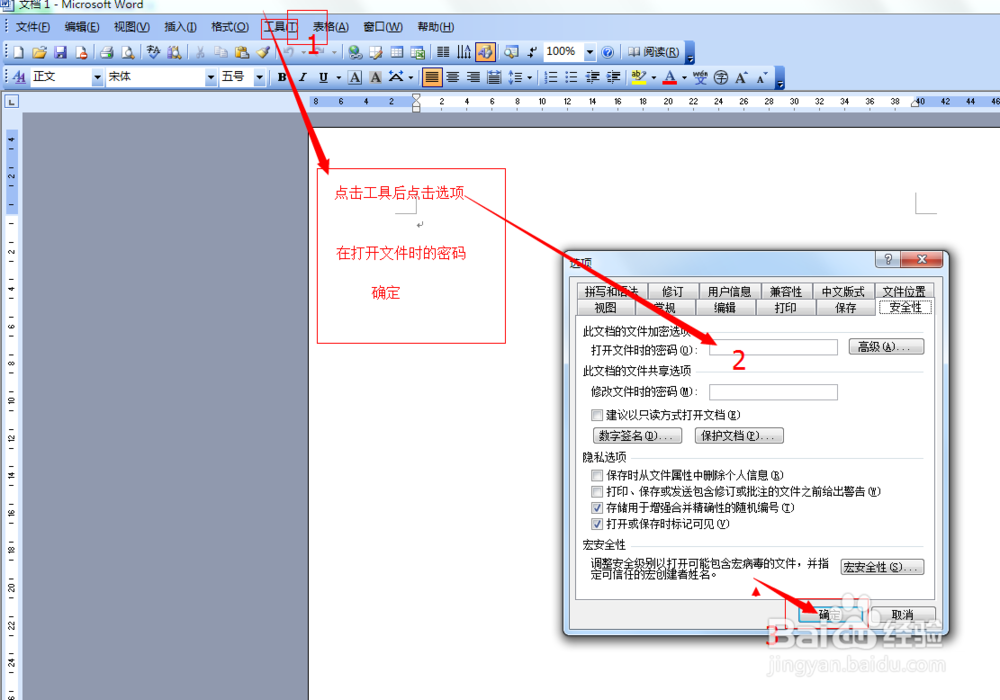This screenshot has width=1000, height=700.
Task: Switch to the 保存 tab in options dialog
Action: tap(846, 308)
